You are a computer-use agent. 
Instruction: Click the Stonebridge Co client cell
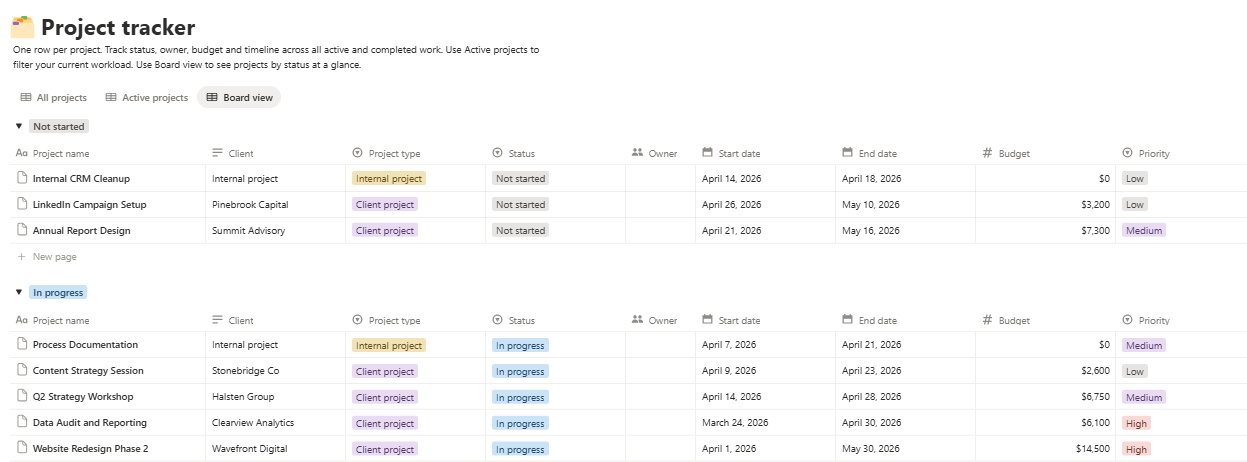(275, 370)
